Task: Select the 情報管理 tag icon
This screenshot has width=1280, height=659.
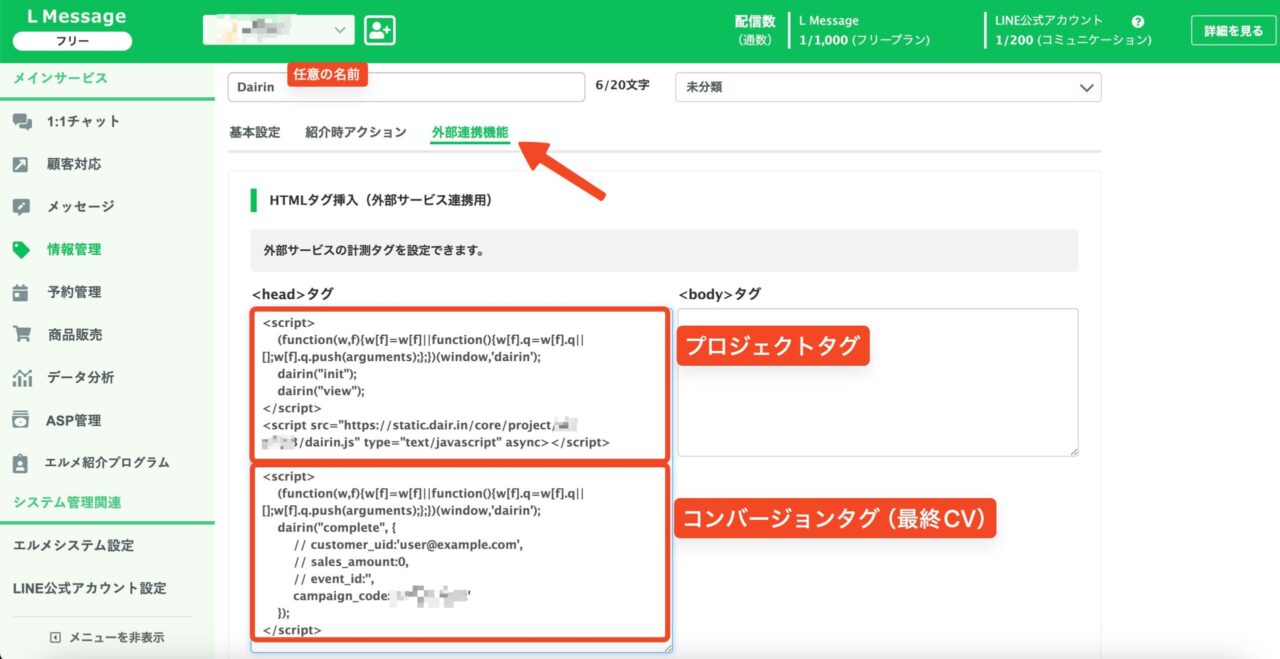Action: (22, 250)
